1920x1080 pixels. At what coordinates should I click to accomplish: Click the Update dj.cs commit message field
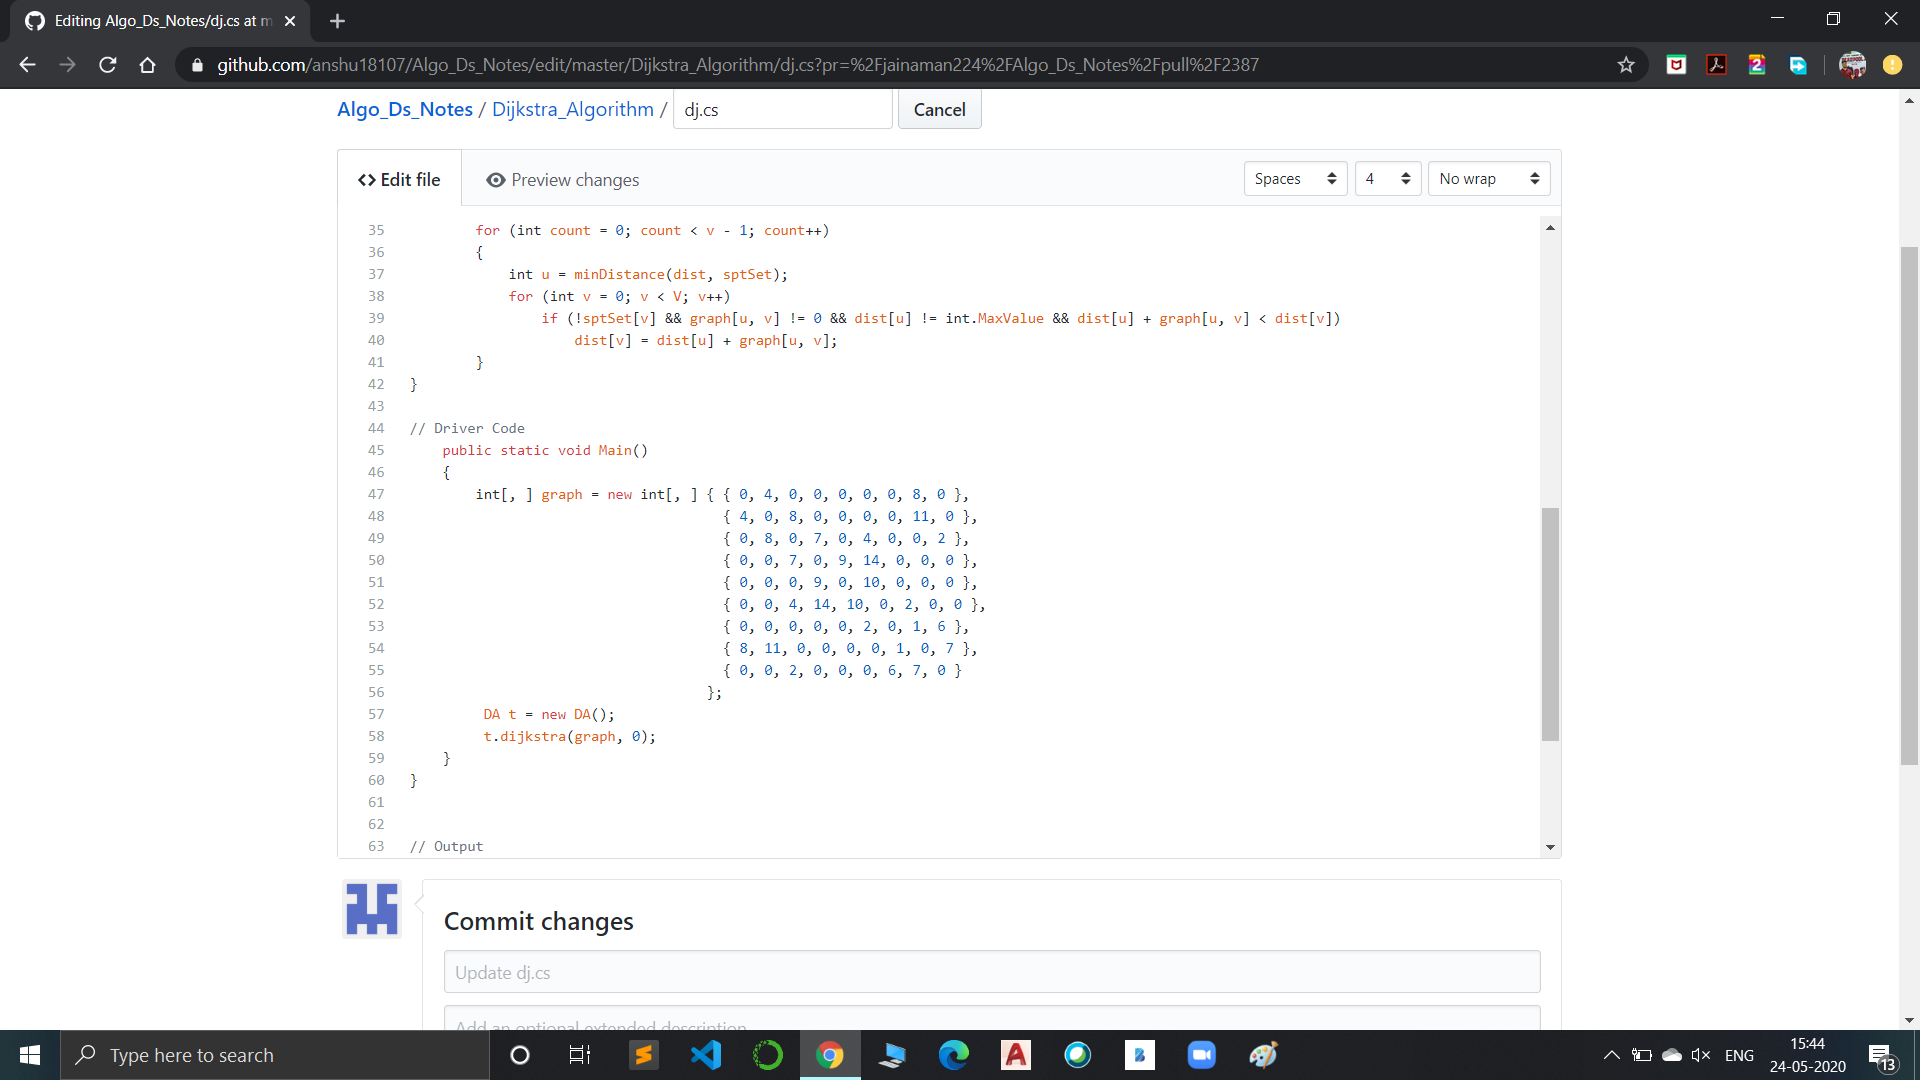[x=991, y=971]
